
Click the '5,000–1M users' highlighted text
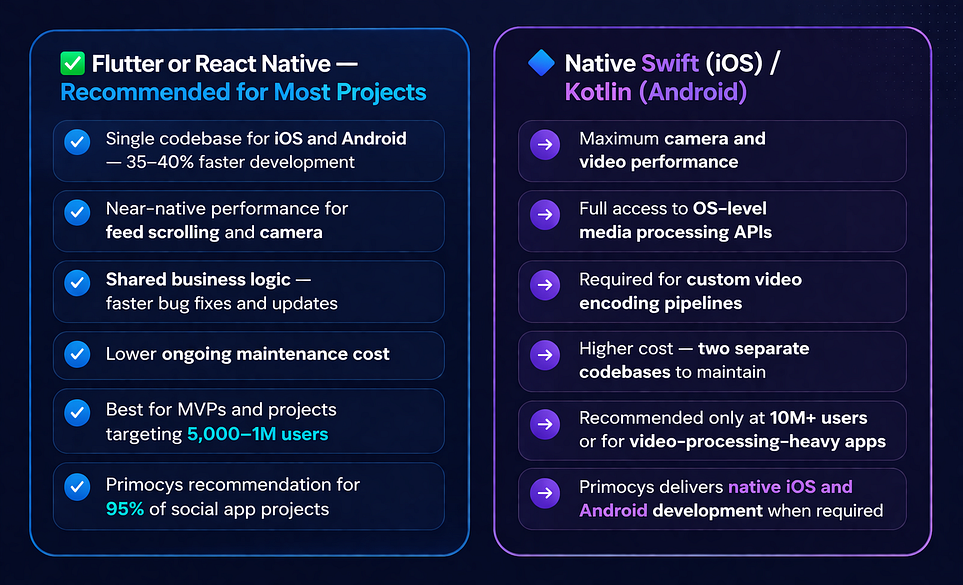pos(257,434)
